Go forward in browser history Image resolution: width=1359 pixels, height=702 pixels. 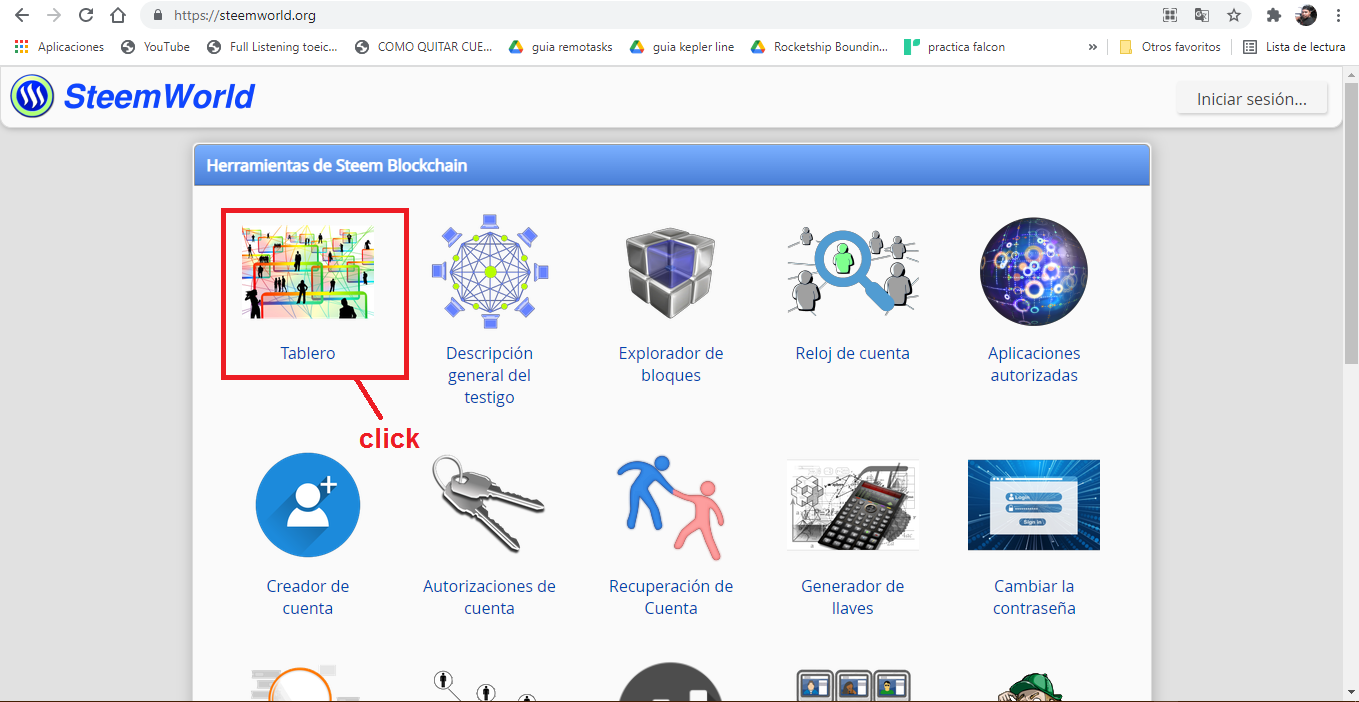(x=54, y=16)
